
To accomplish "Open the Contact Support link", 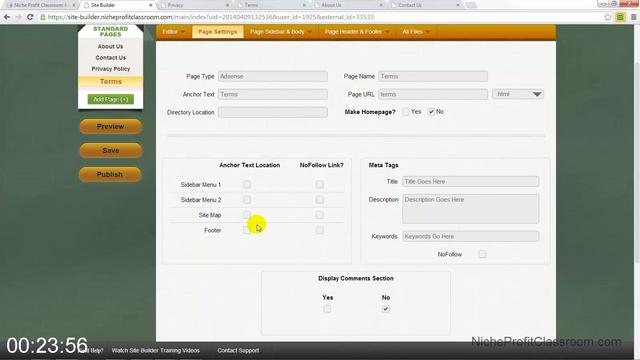I will tap(238, 350).
